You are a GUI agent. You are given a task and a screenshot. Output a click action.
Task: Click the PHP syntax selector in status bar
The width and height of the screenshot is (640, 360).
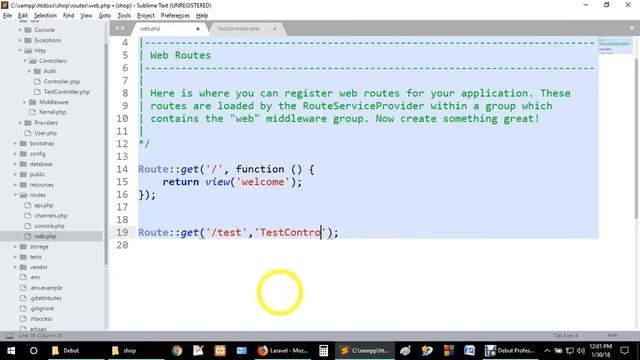612,336
